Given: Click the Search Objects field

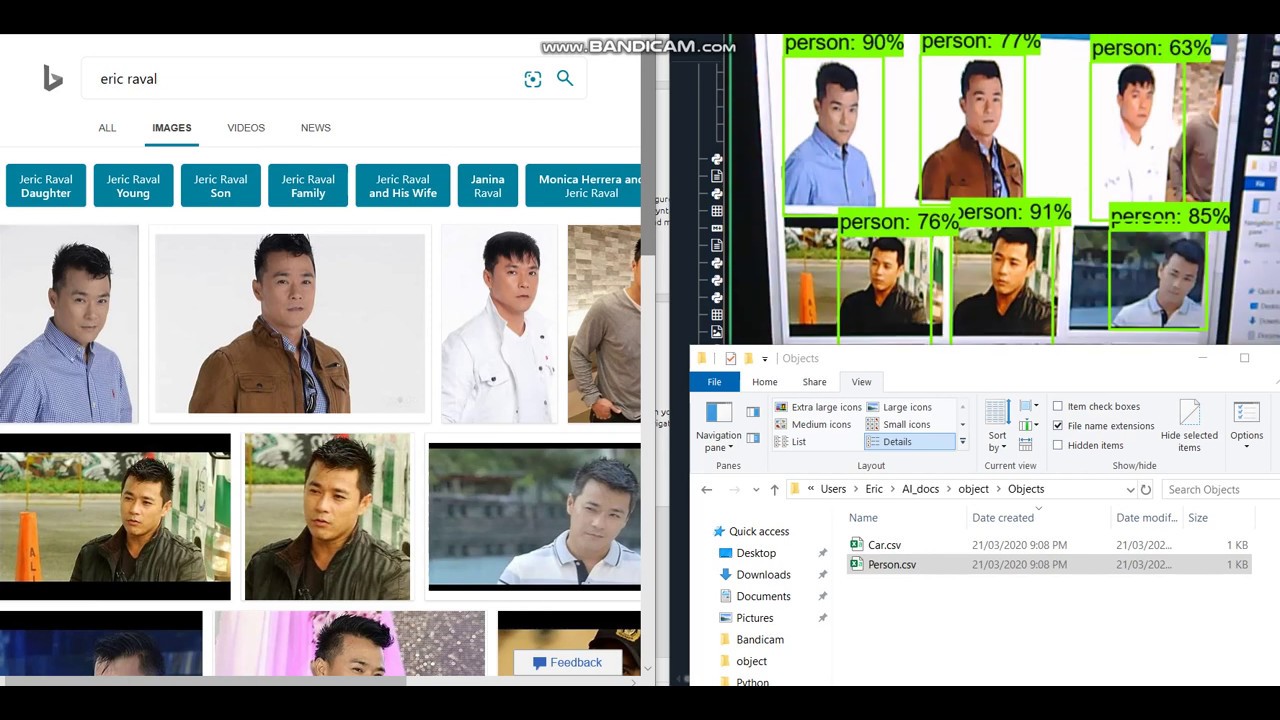Looking at the screenshot, I should (x=1220, y=490).
